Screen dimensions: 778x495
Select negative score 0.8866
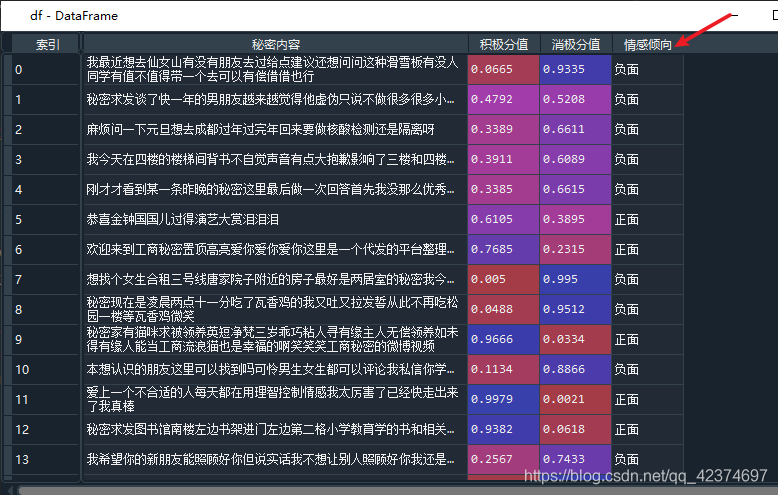576,370
